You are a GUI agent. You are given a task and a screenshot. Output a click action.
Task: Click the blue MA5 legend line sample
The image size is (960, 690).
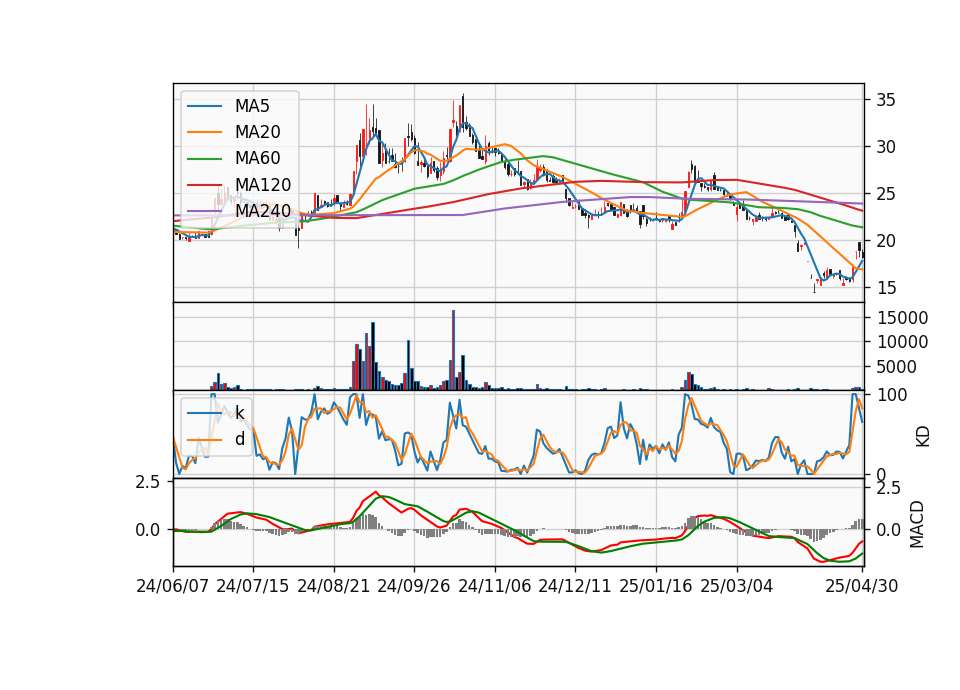pyautogui.click(x=204, y=107)
